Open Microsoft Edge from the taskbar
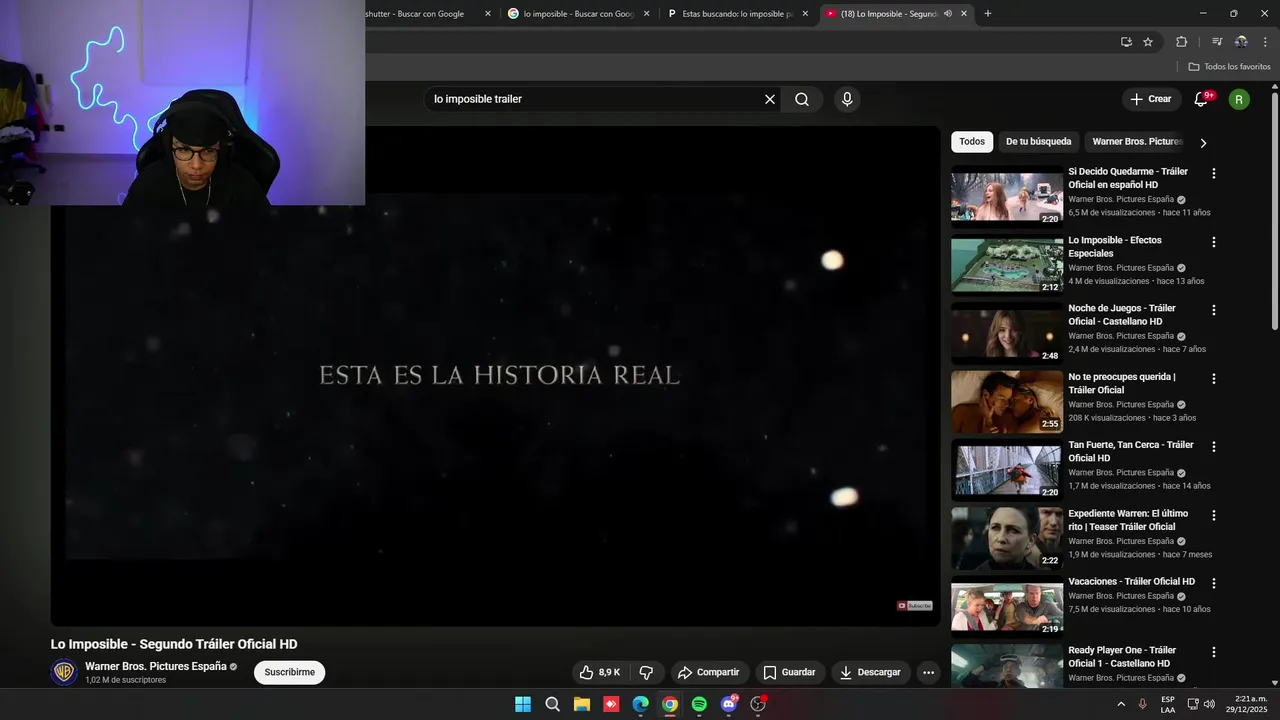This screenshot has width=1280, height=720. (x=641, y=704)
